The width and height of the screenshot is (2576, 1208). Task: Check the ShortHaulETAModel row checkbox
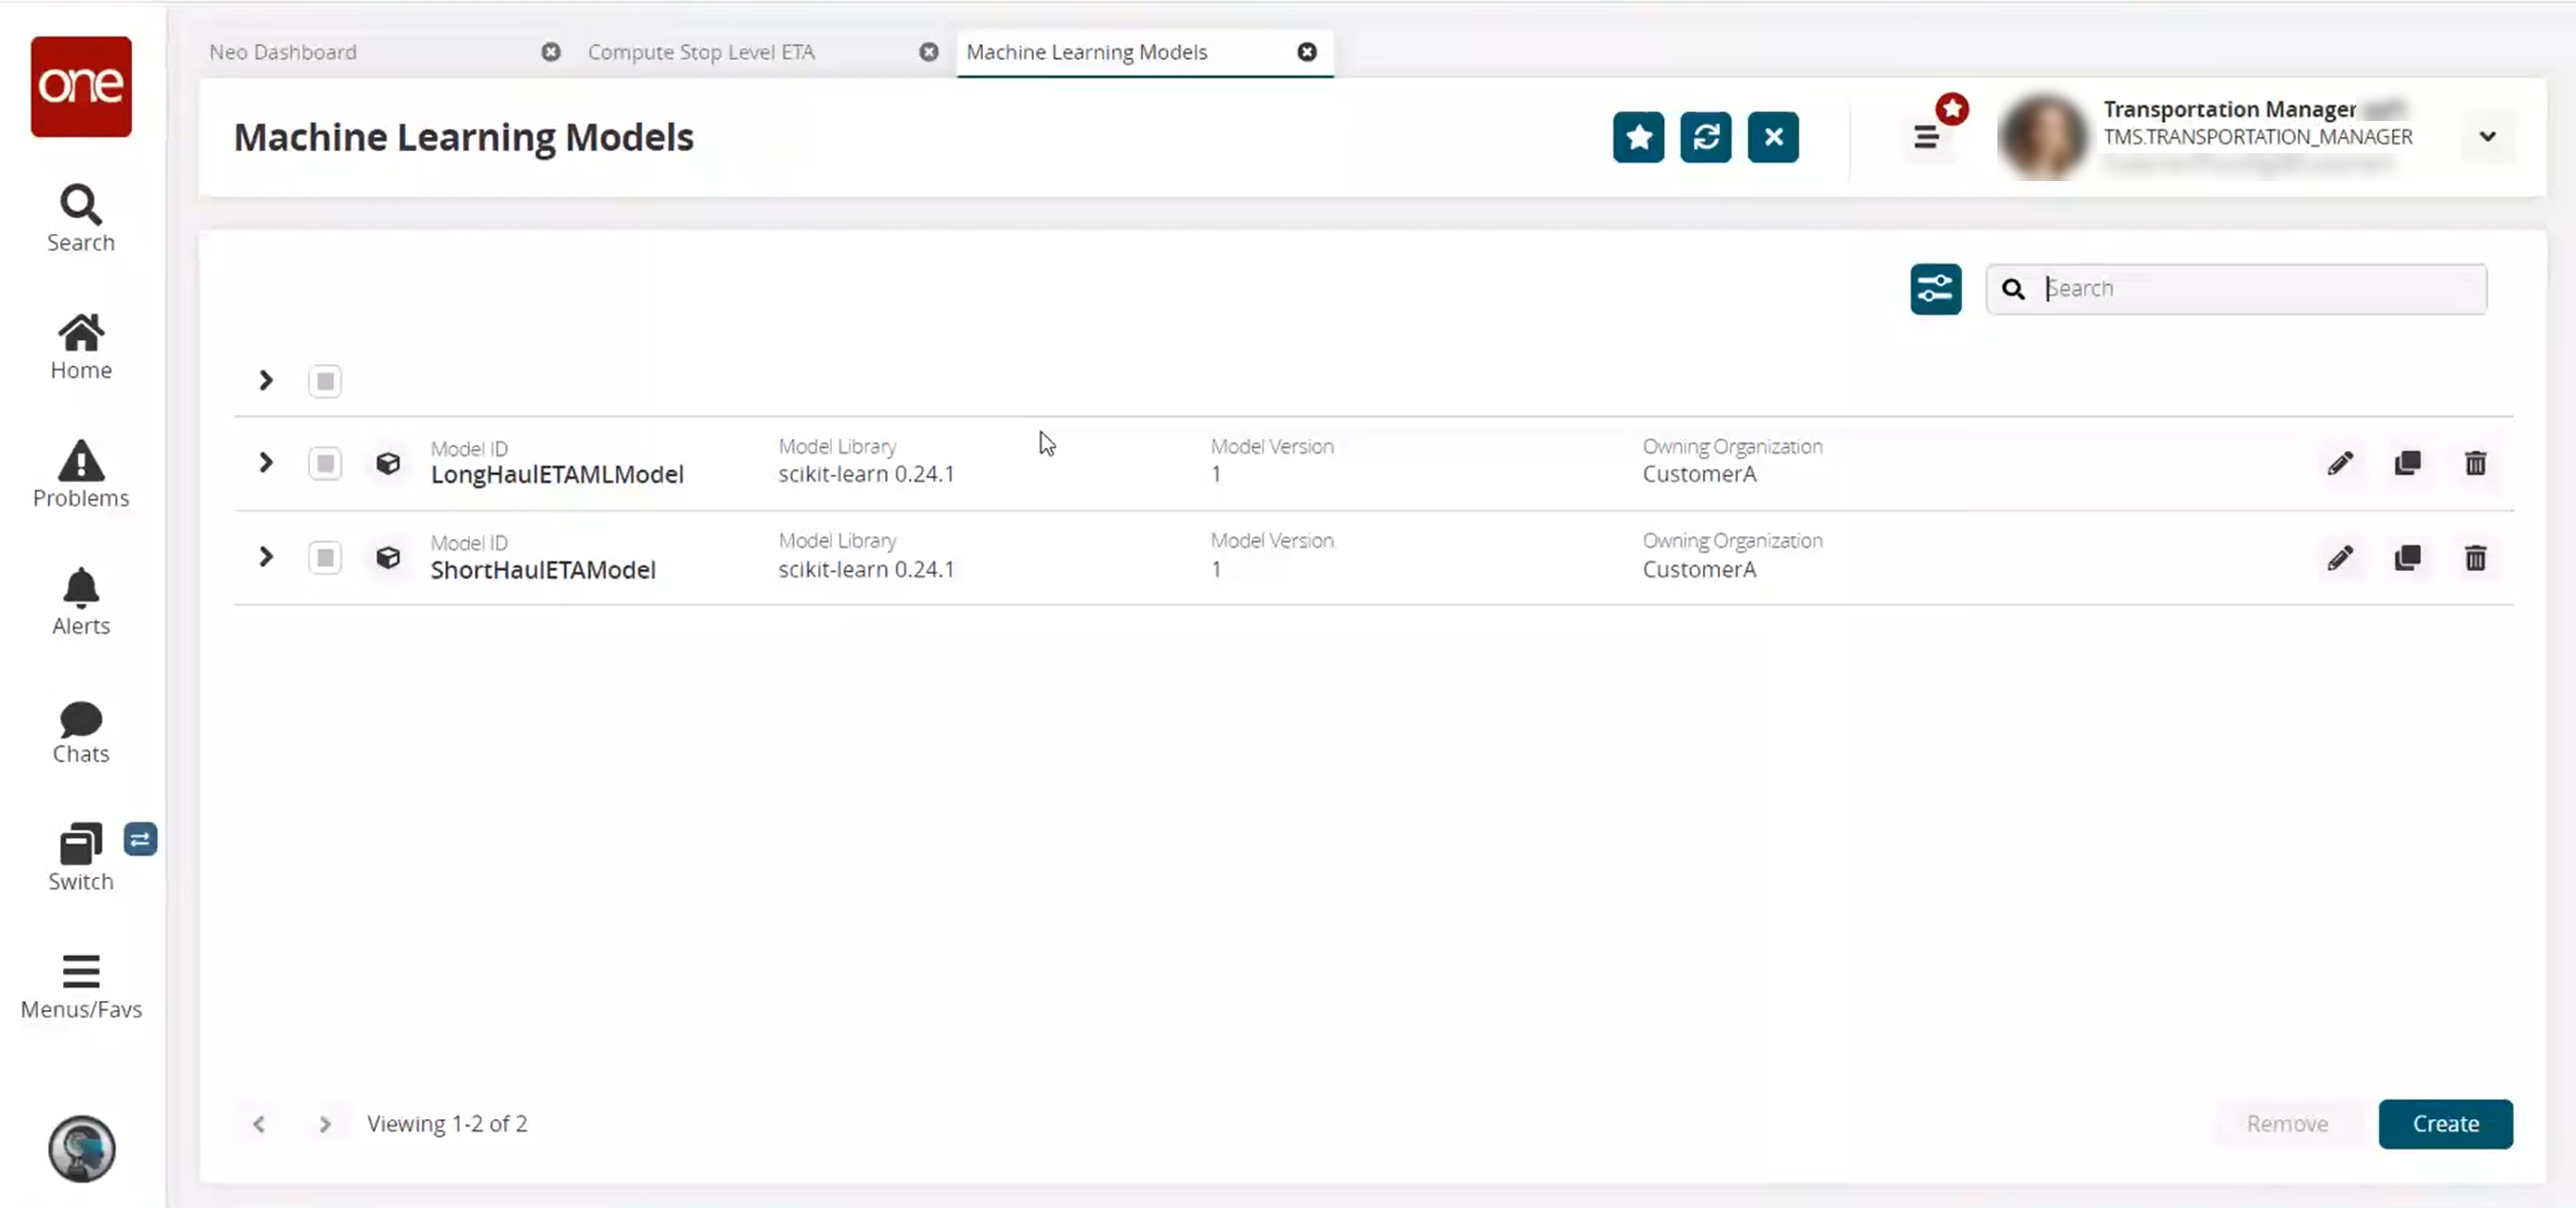325,558
